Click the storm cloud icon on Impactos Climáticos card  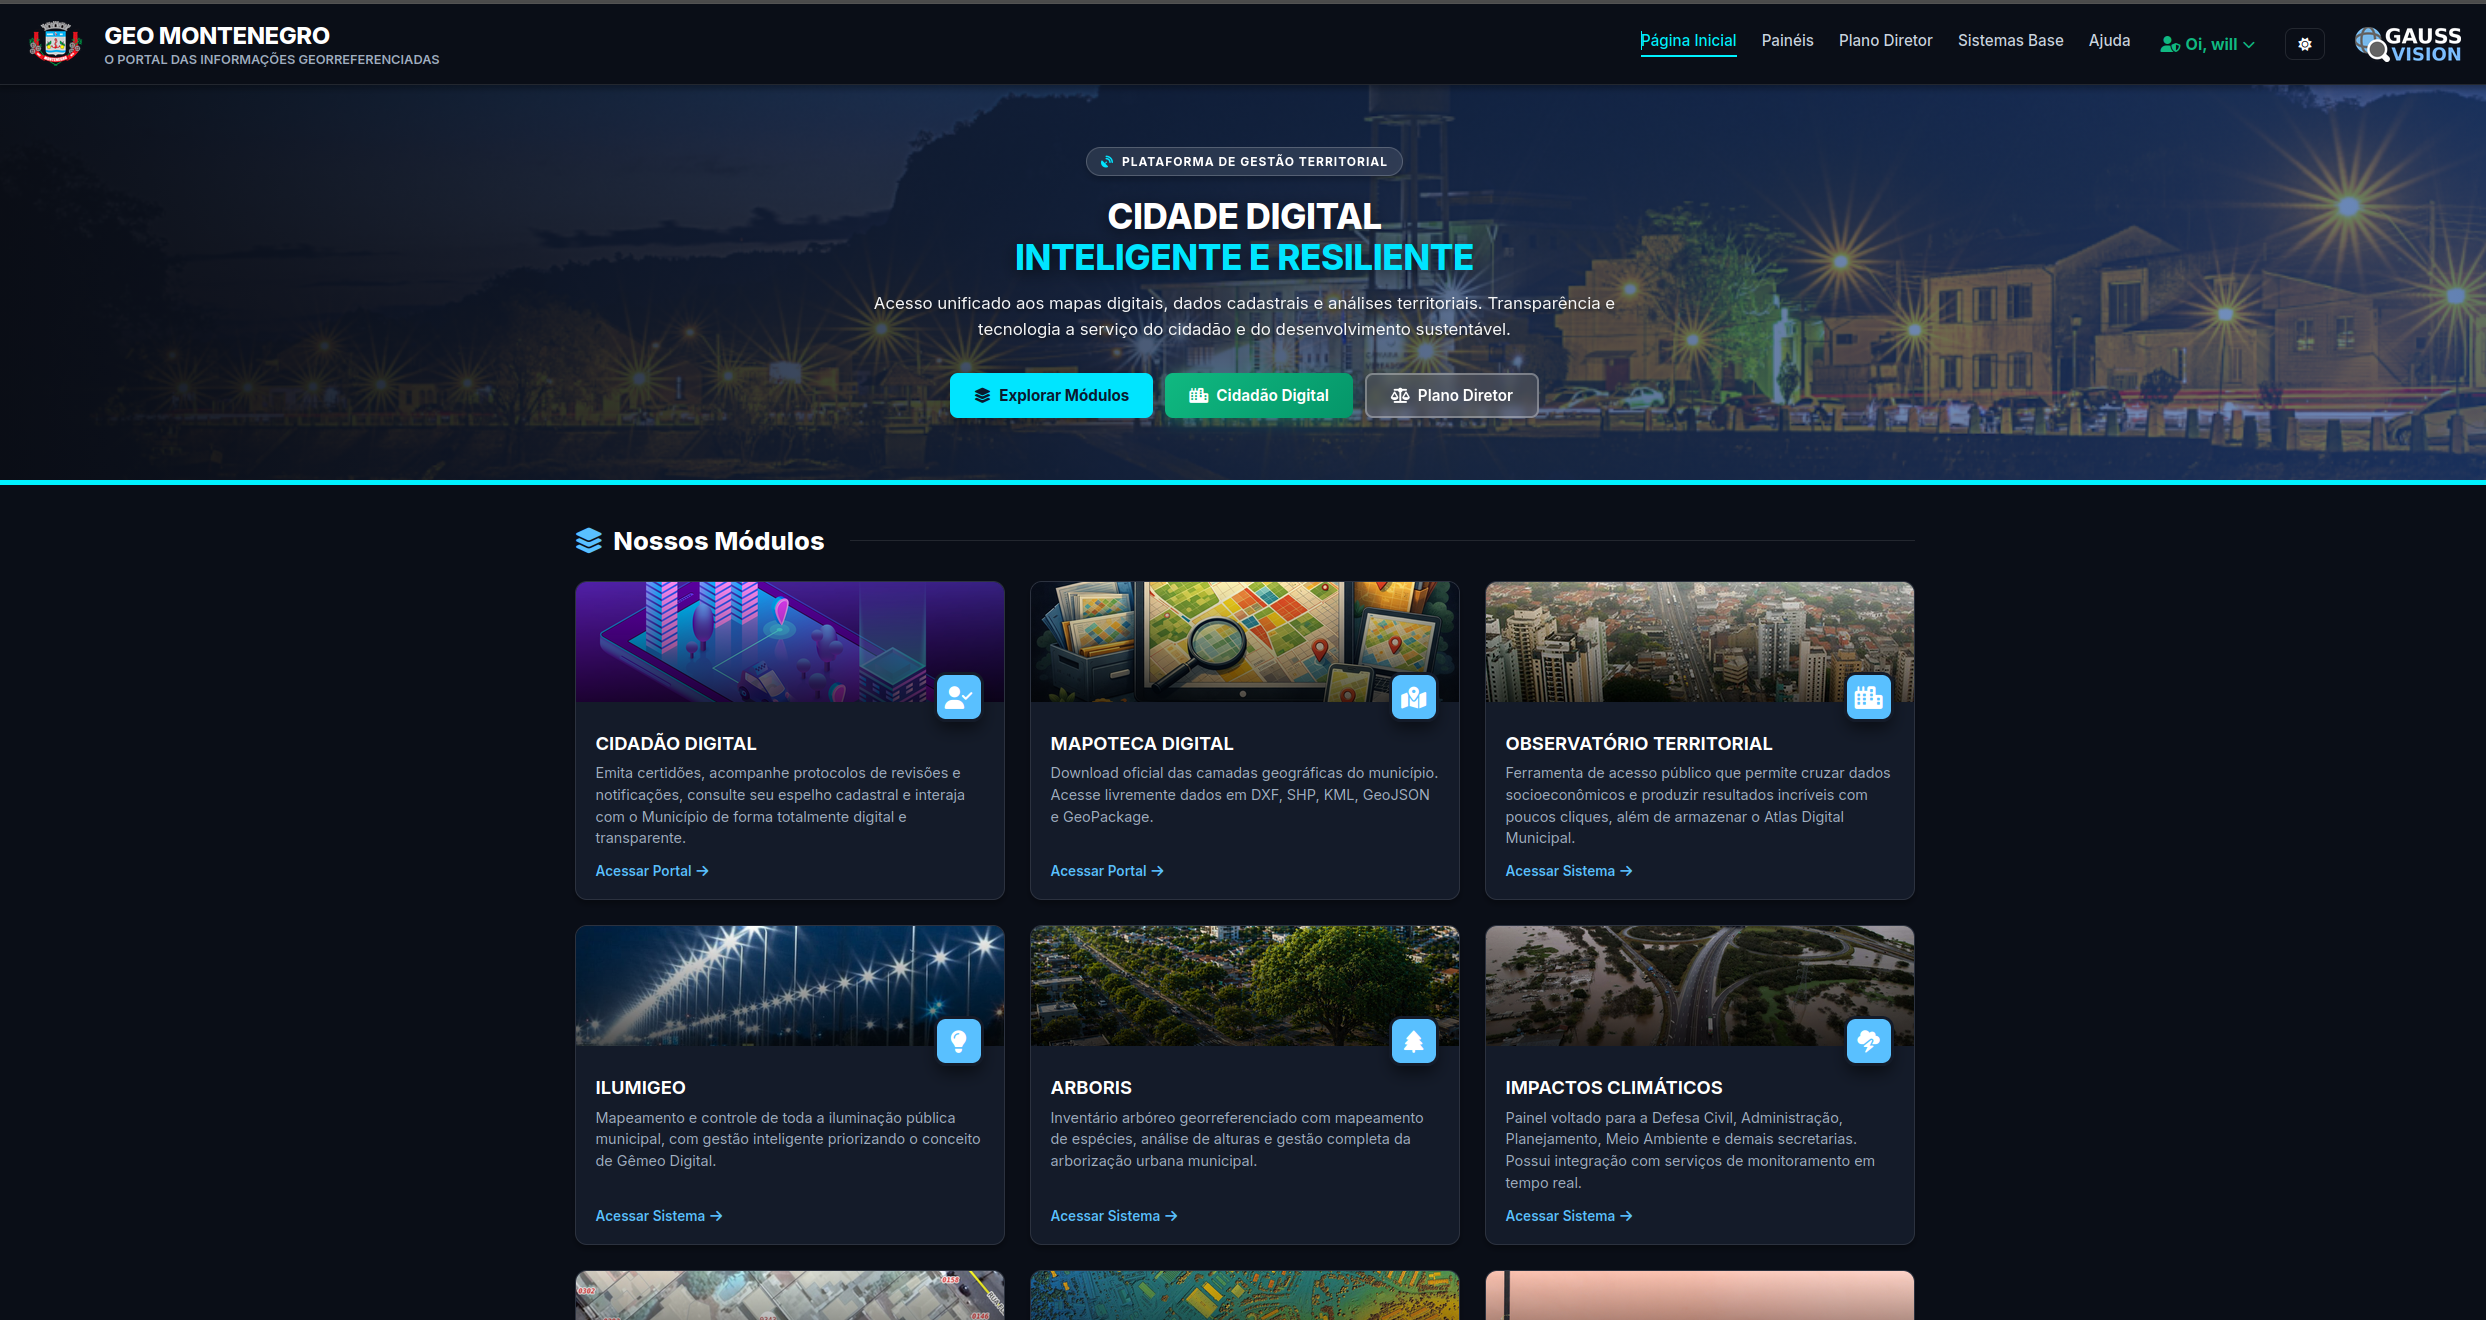[x=1868, y=1041]
